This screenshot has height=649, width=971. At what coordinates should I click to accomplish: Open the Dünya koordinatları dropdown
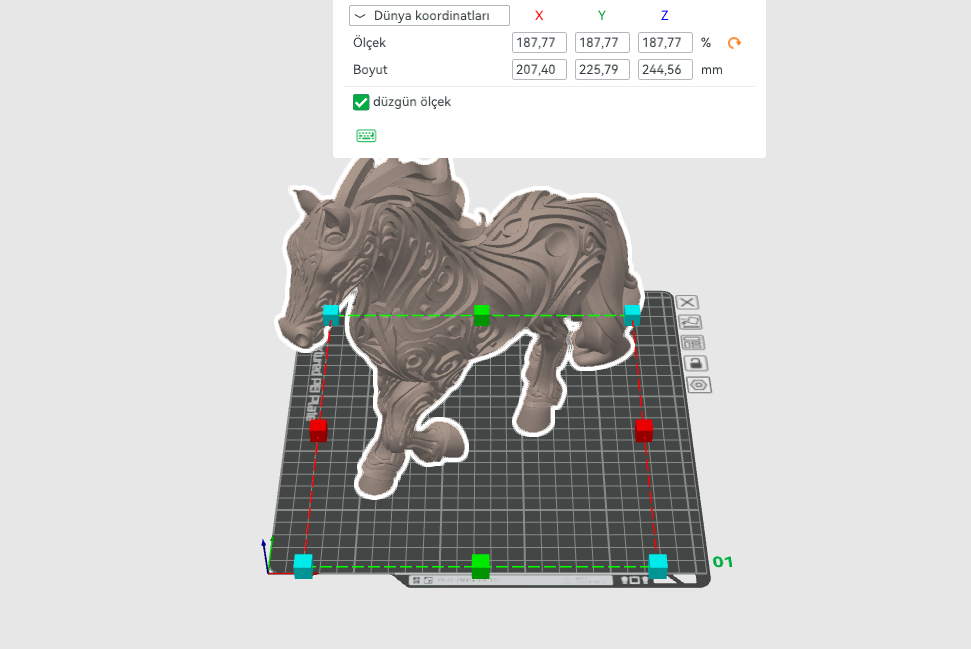[429, 16]
